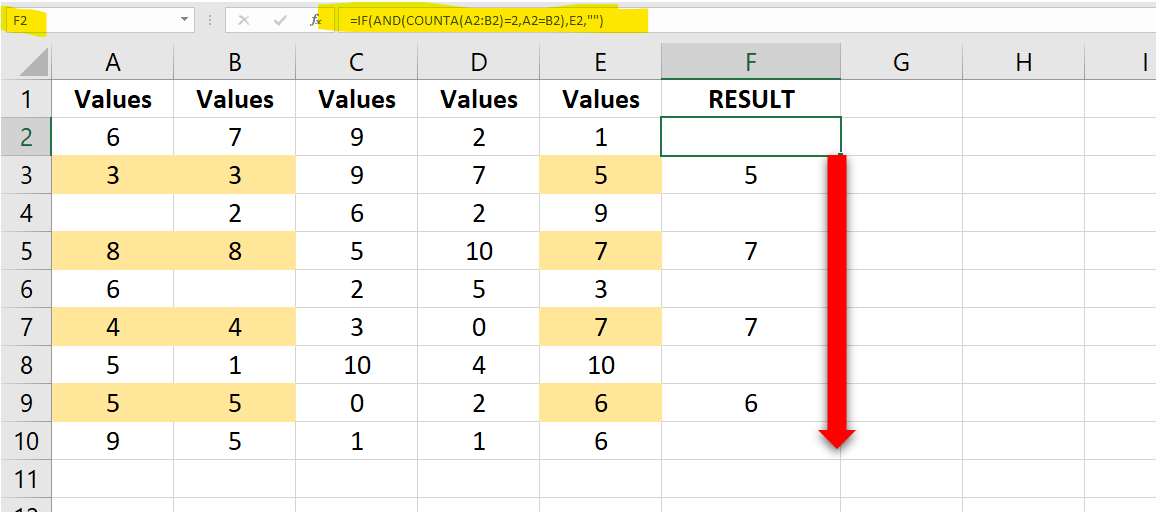The image size is (1156, 512).
Task: Select row 8 header
Action: click(26, 365)
